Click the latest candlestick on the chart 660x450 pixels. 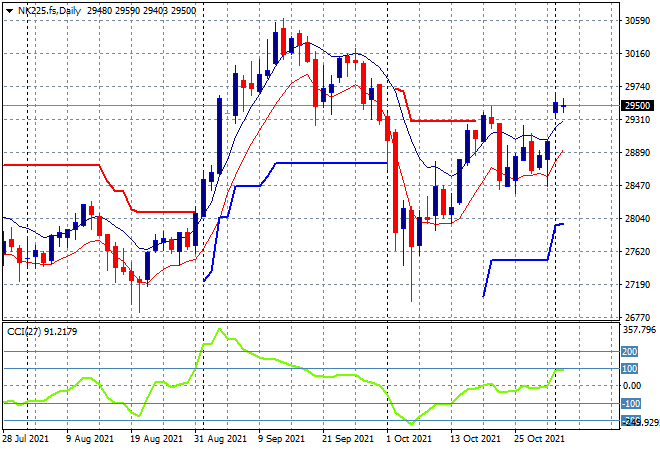coord(564,105)
